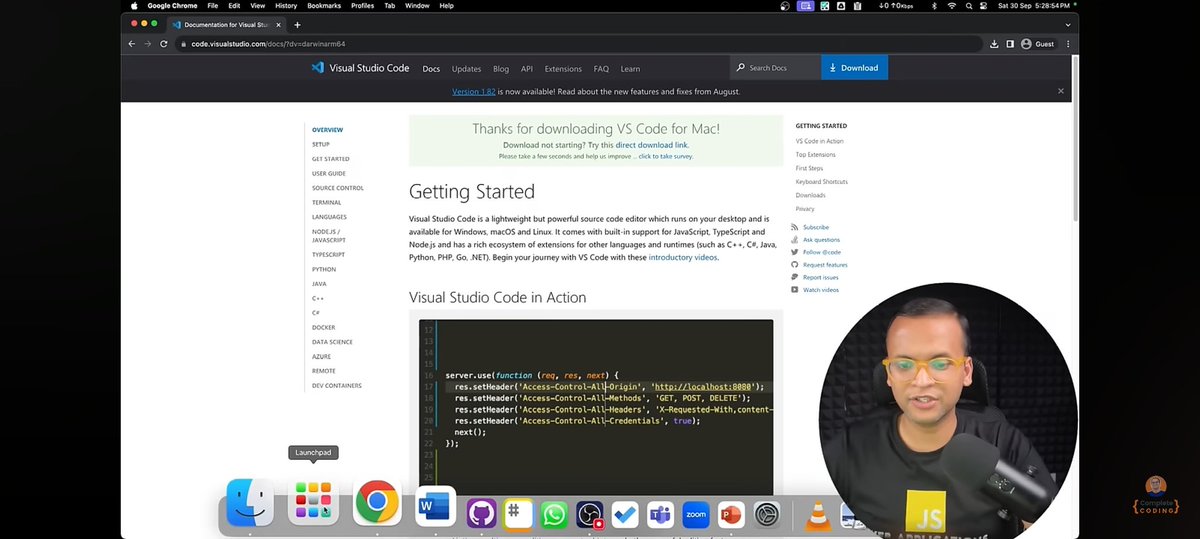Open Wi-Fi status in menu bar
The height and width of the screenshot is (539, 1200).
951,5
